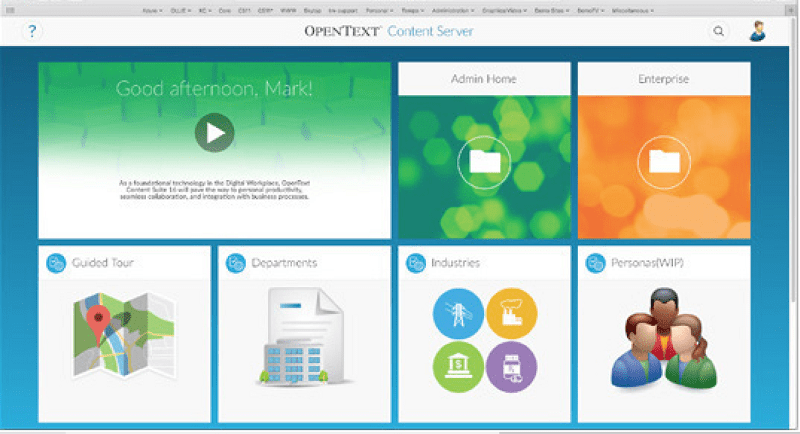
Task: Click the Admin Home tile title
Action: [484, 79]
